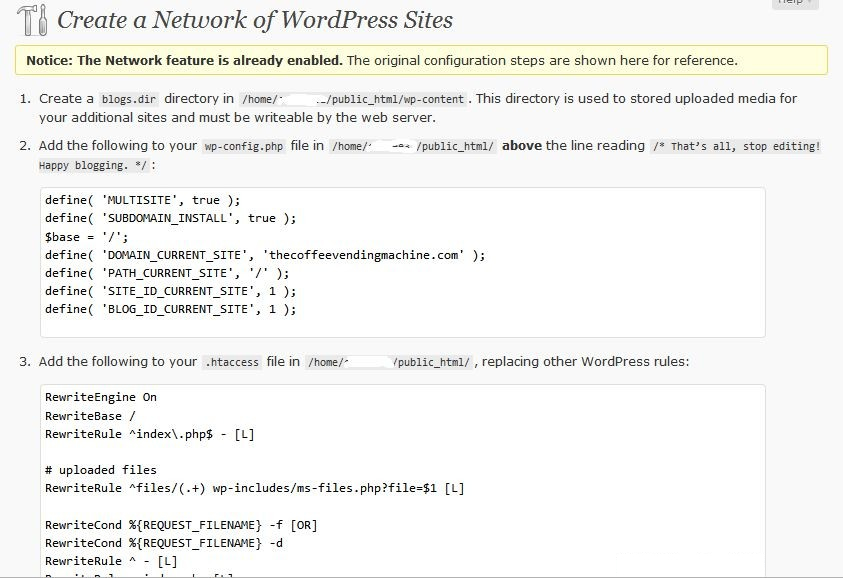Click the 'blogs.dir' code label
The image size is (843, 578).
[128, 99]
